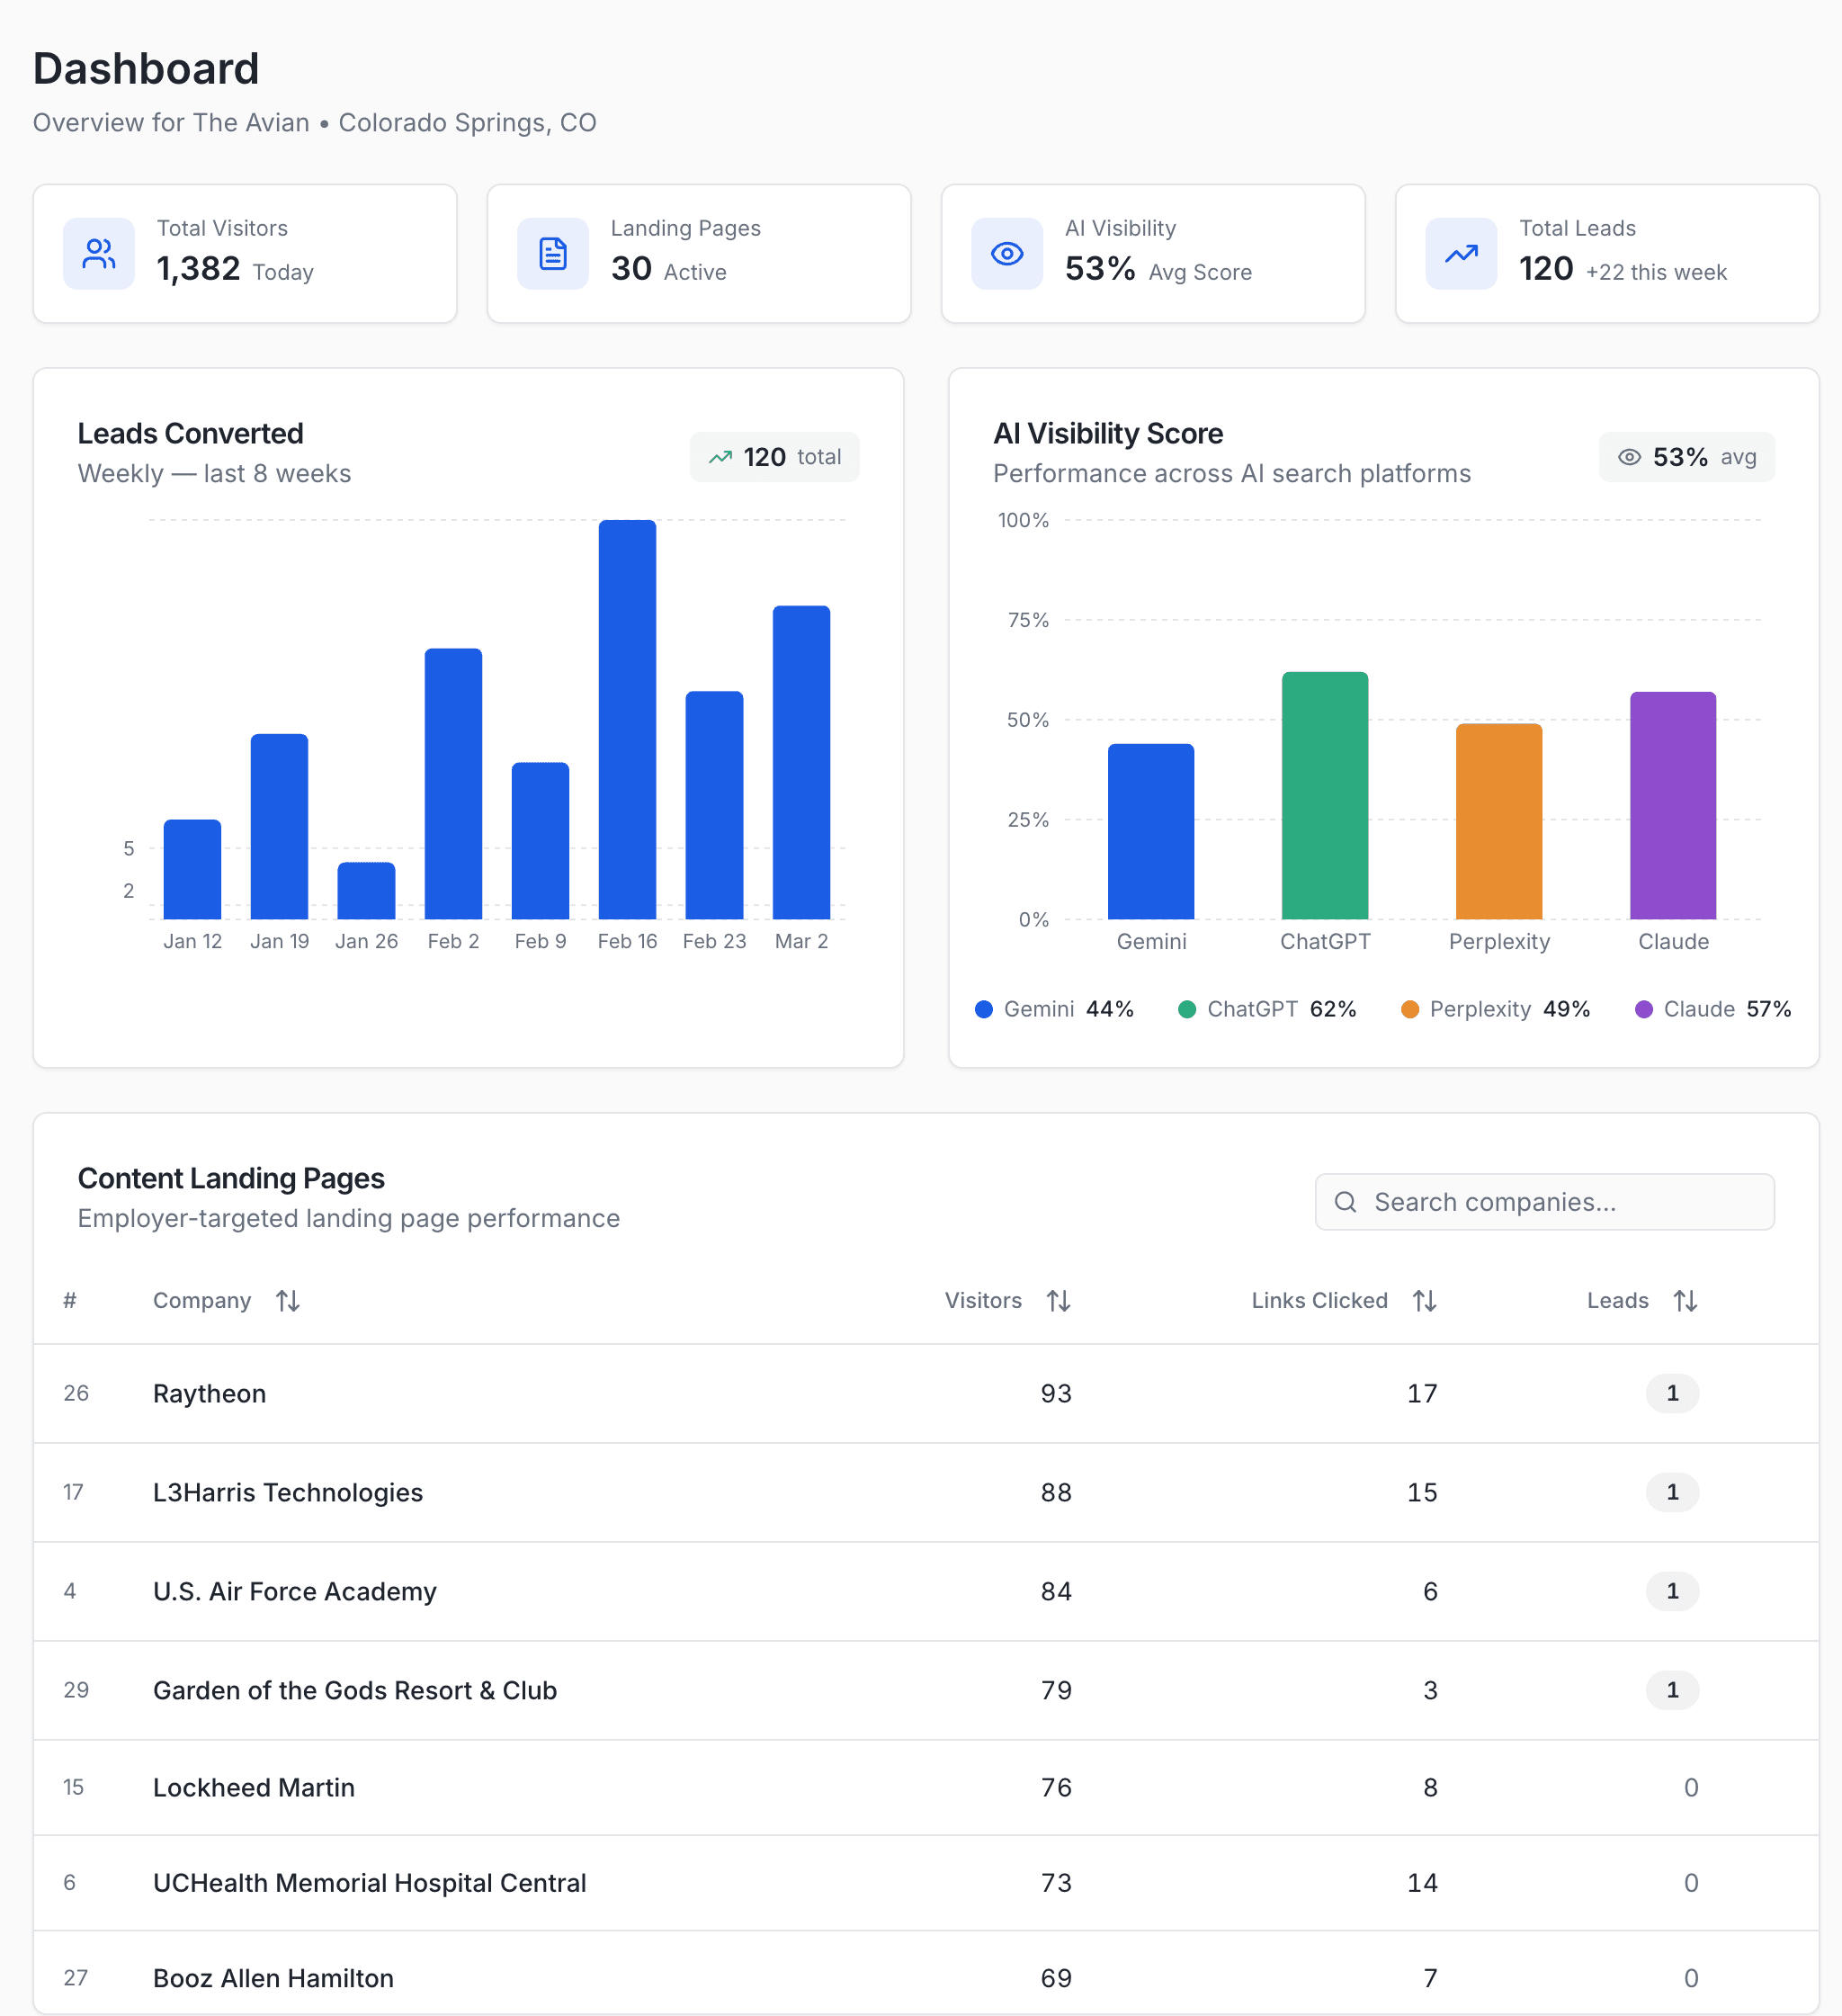The height and width of the screenshot is (2016, 1842).
Task: Click Raytheon visitors value 93
Action: (x=1056, y=1393)
